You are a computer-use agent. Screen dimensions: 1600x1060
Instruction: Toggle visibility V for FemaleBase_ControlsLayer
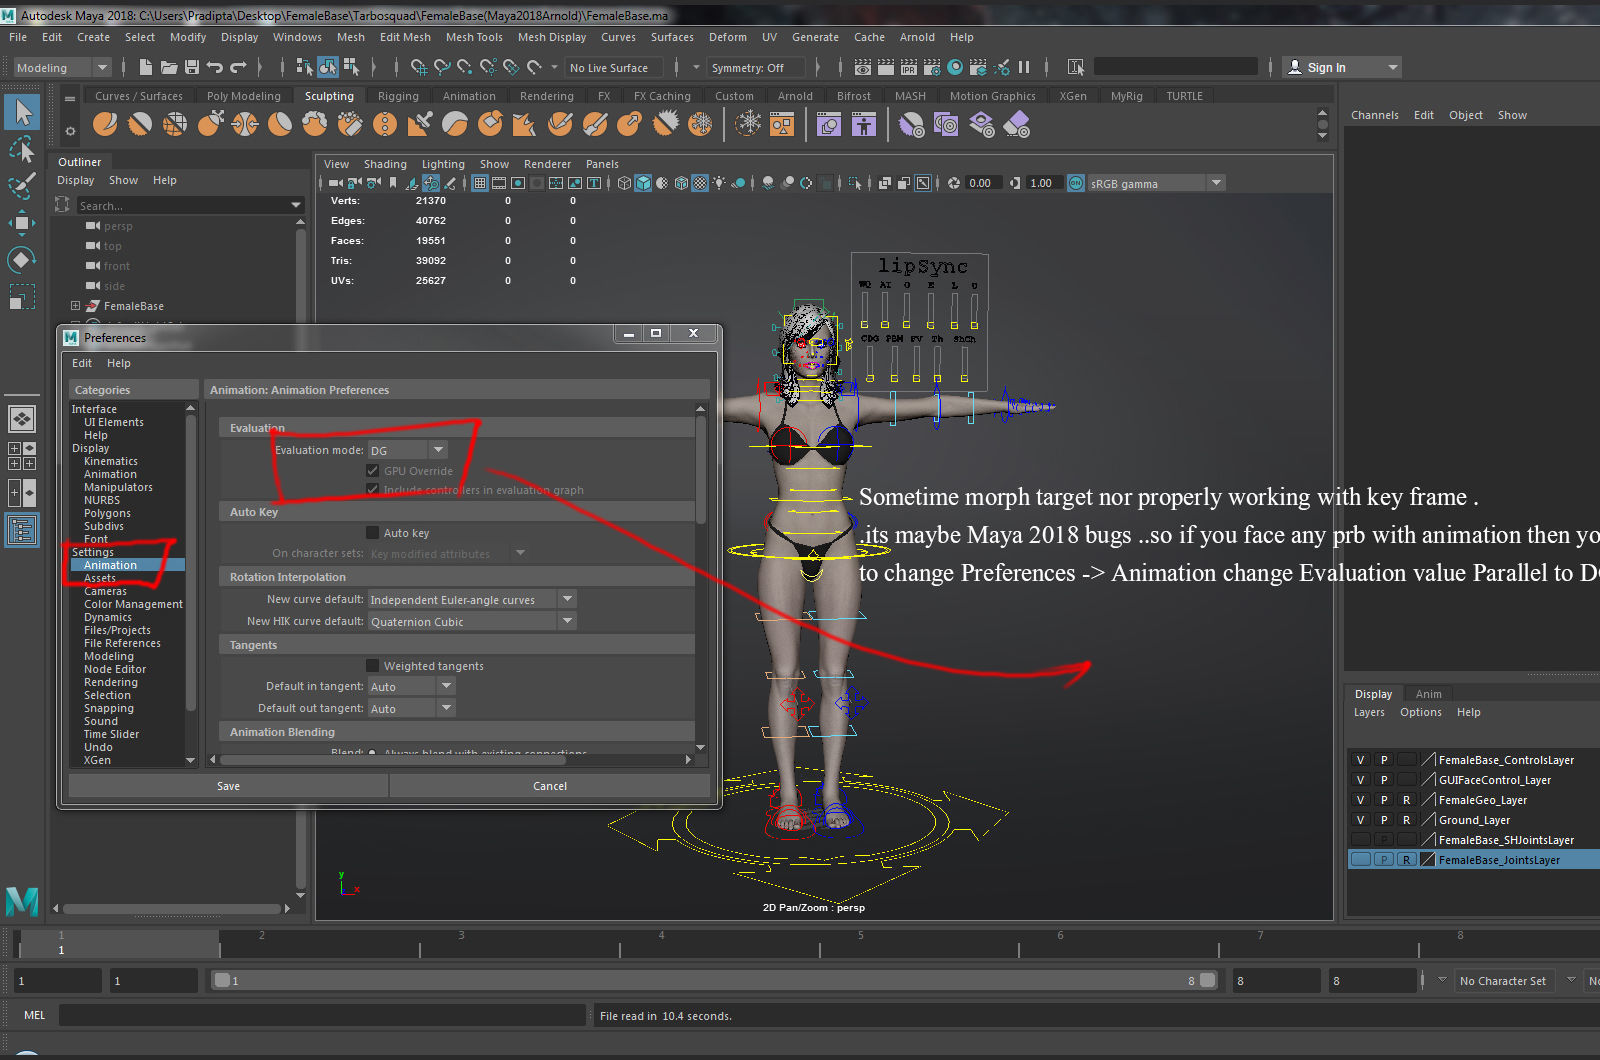[x=1360, y=760]
